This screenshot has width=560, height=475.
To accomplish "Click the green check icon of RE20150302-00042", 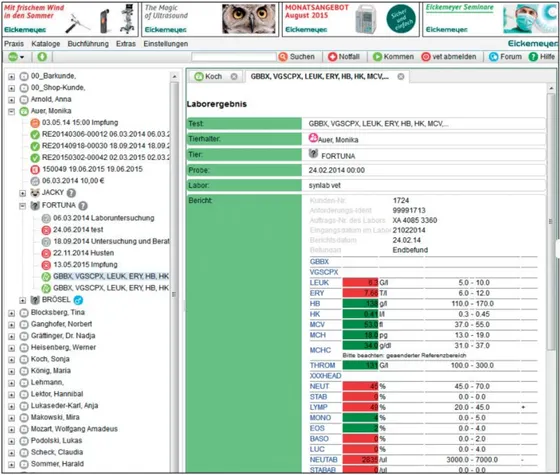I will (35, 158).
